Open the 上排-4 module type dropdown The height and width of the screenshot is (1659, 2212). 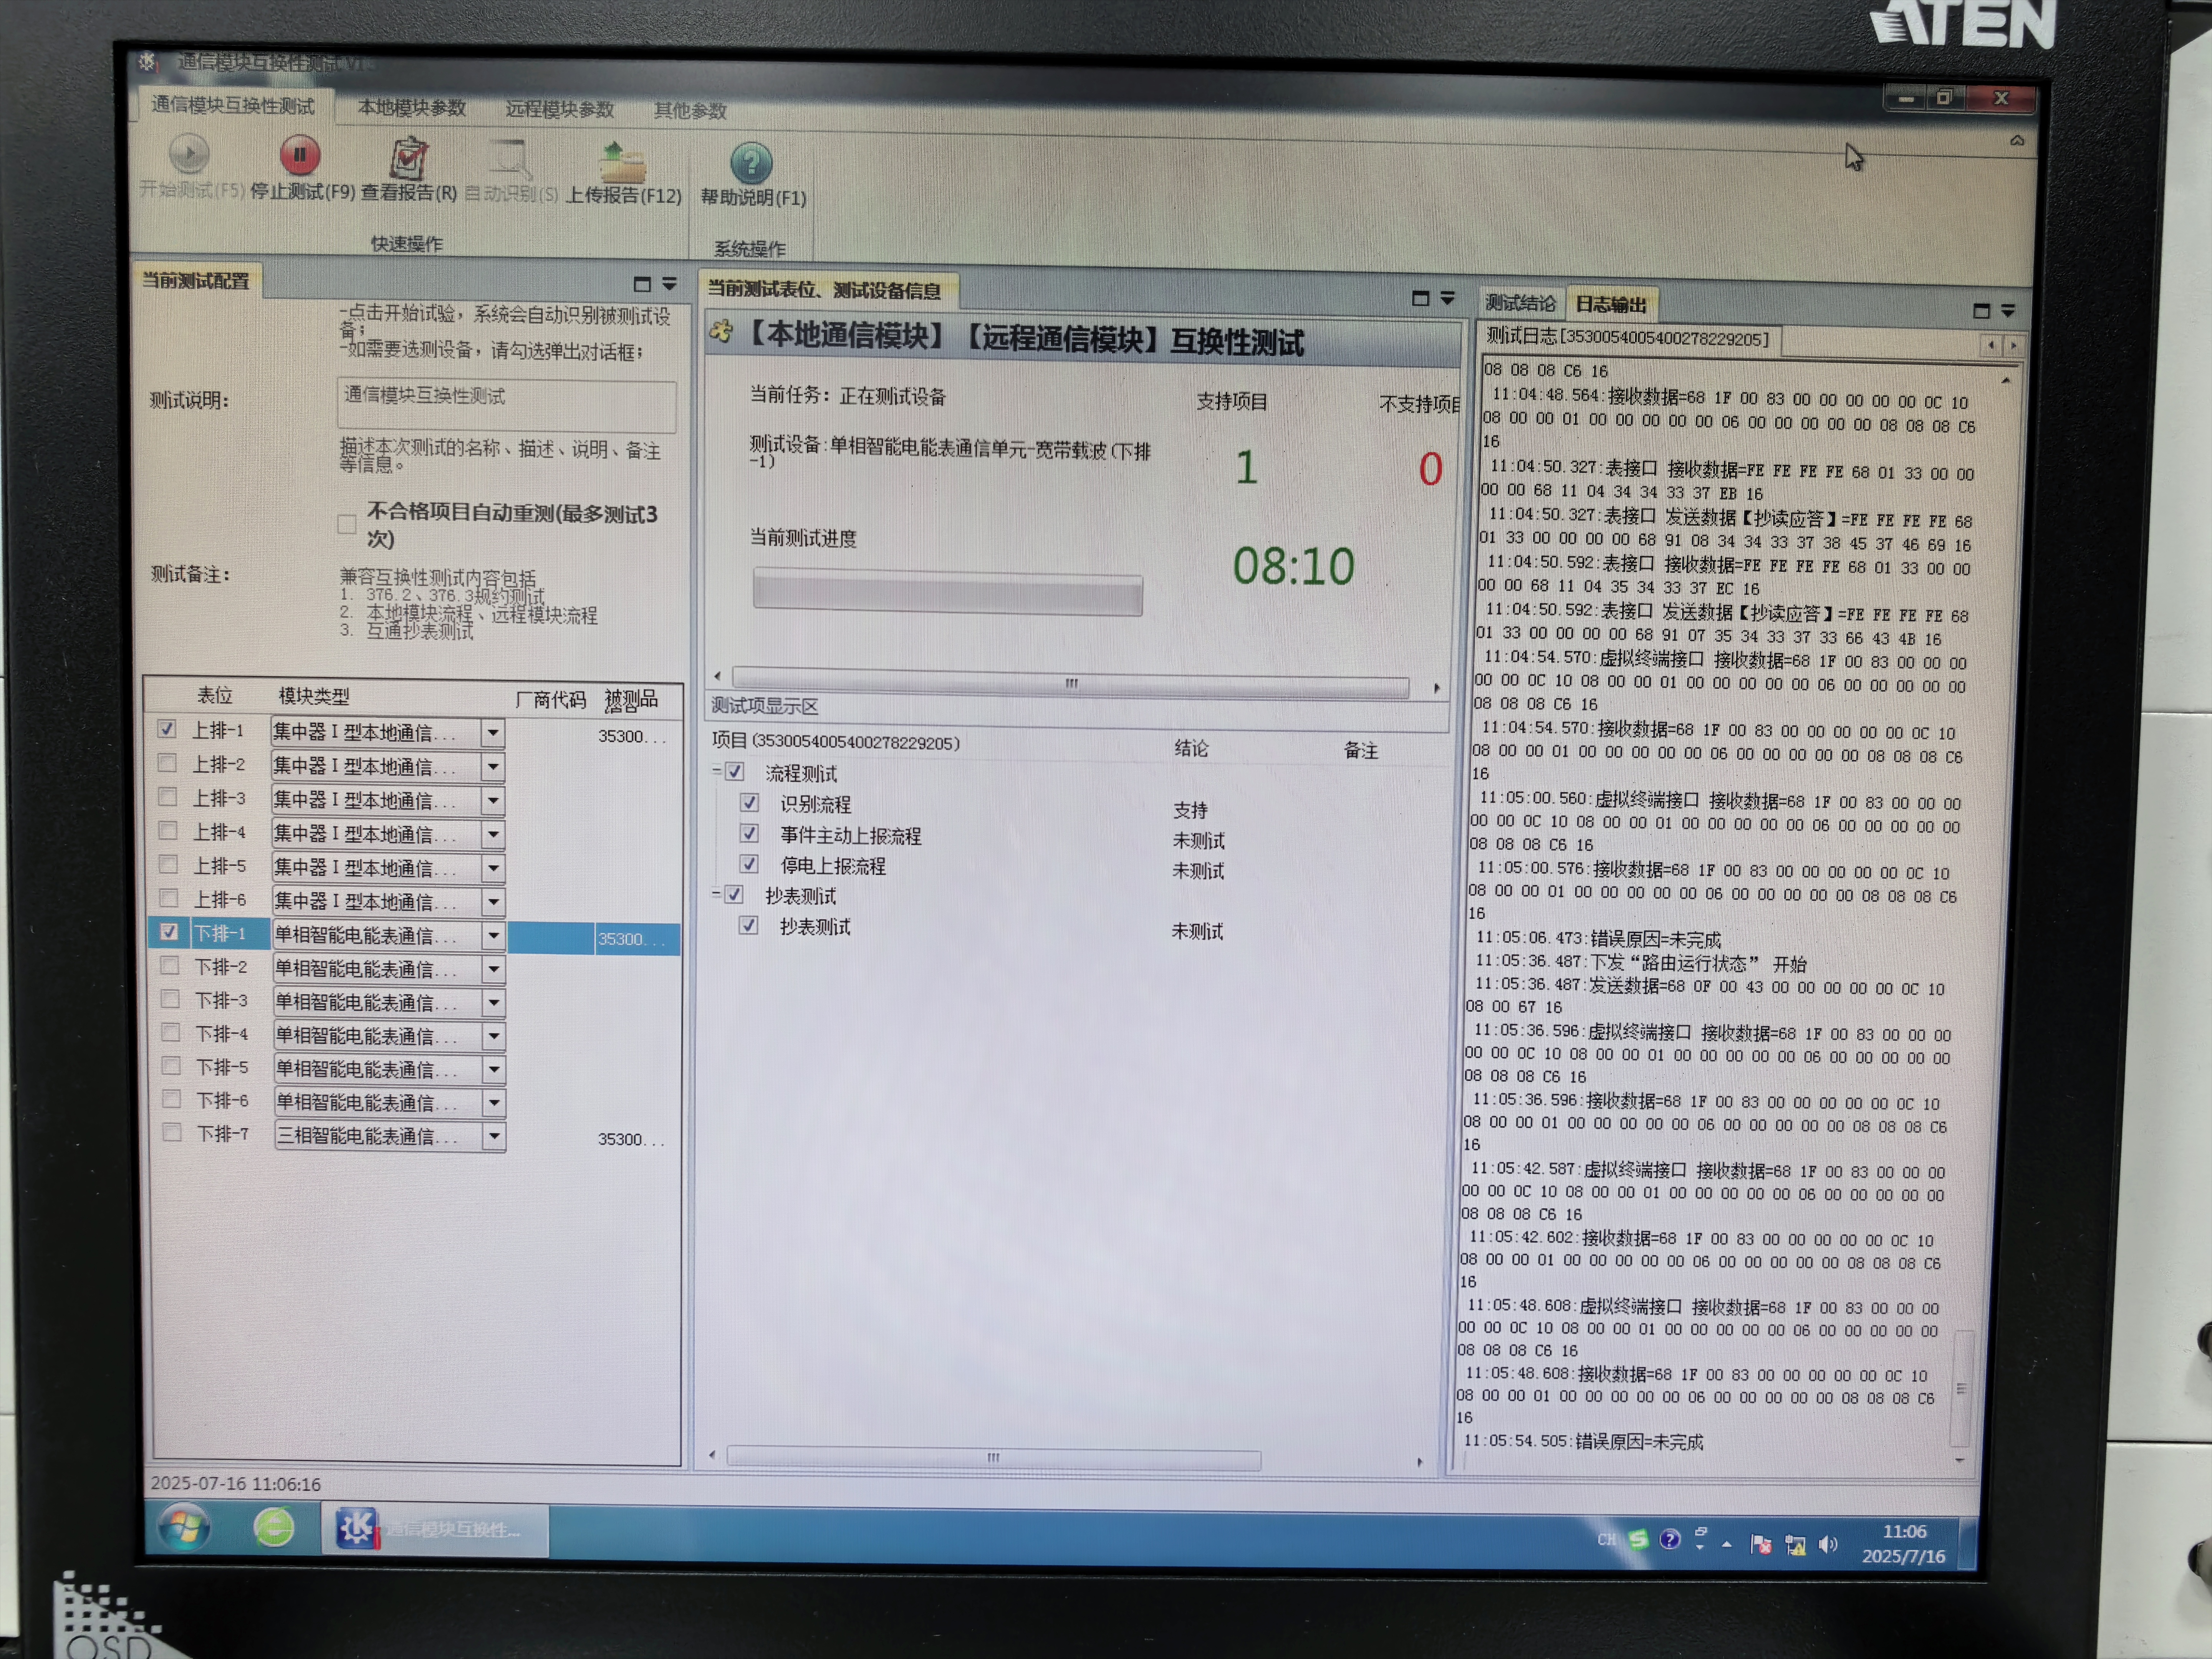pyautogui.click(x=493, y=834)
